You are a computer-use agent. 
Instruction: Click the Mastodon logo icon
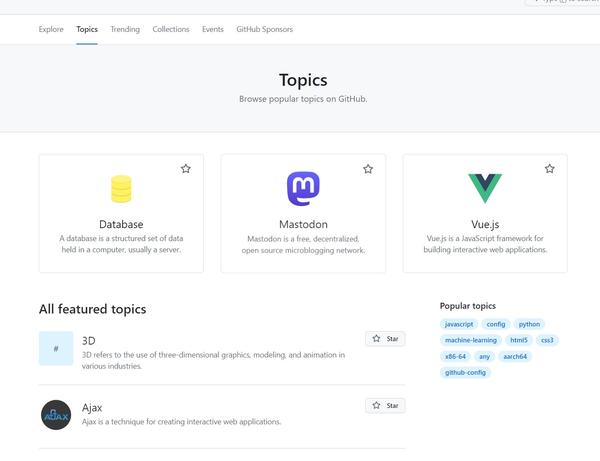coord(303,188)
